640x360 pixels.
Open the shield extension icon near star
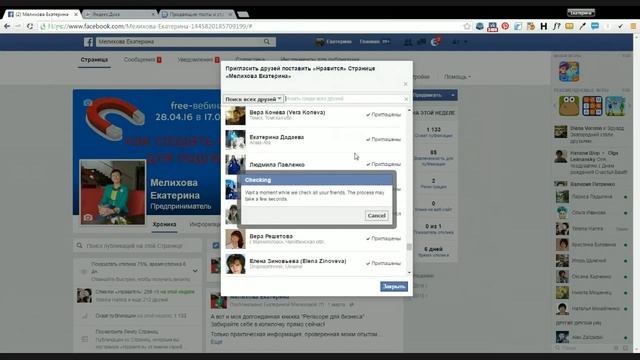pos(480,26)
